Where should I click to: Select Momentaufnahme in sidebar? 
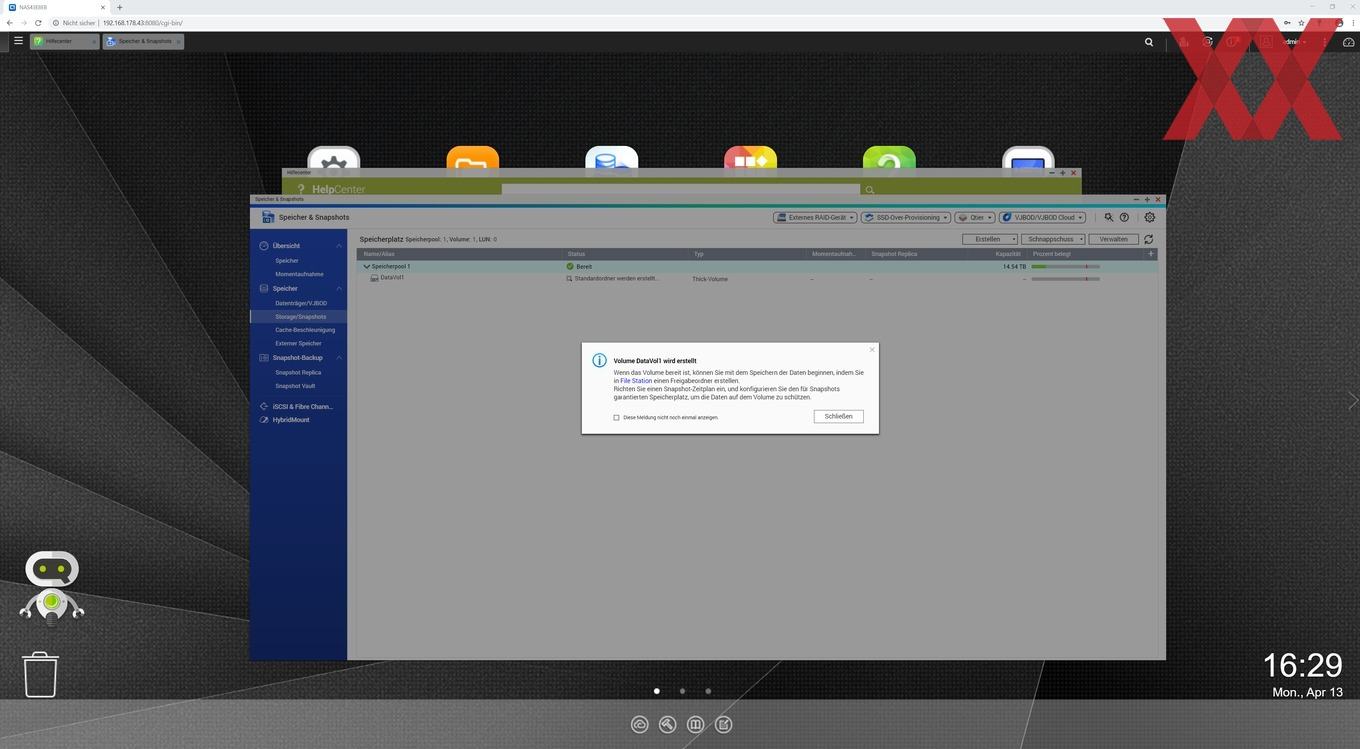pyautogui.click(x=299, y=274)
